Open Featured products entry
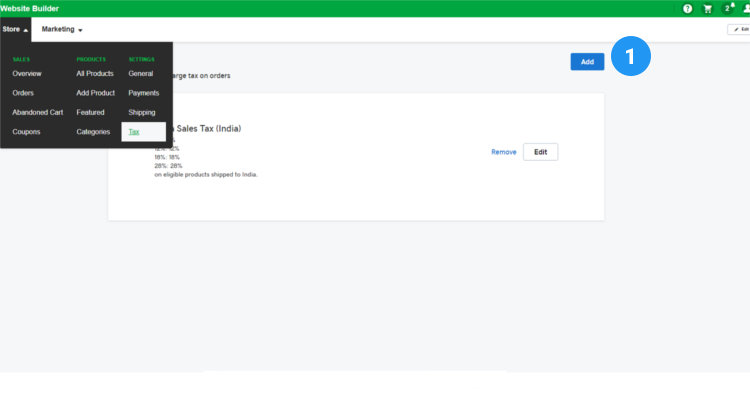 point(90,112)
